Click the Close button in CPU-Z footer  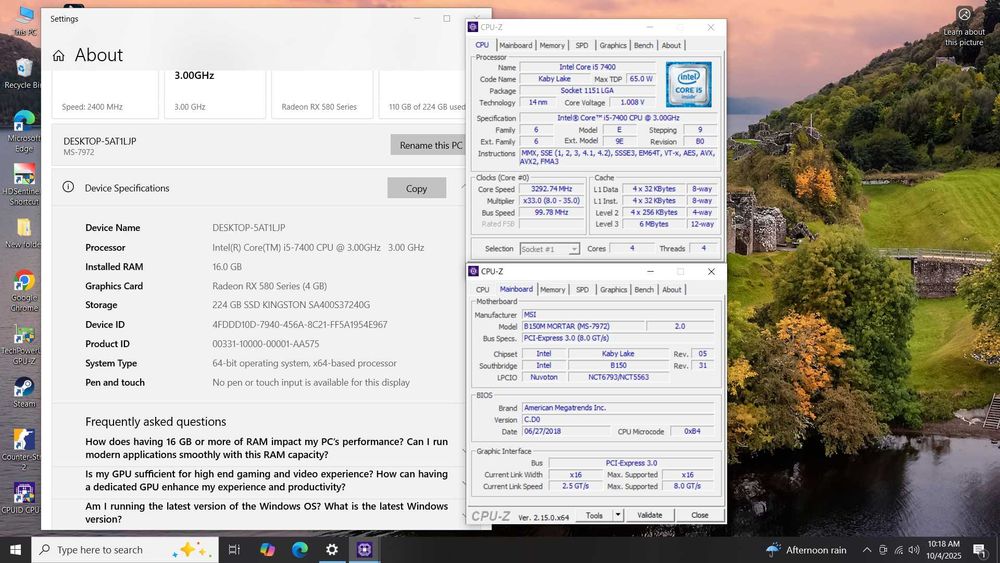(700, 515)
